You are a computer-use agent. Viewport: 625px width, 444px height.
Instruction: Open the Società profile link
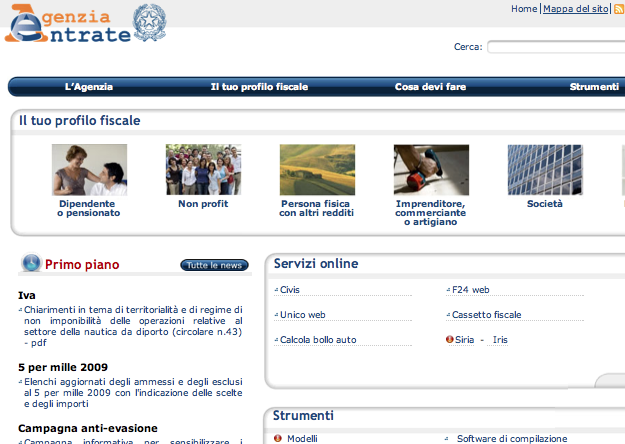tap(545, 204)
